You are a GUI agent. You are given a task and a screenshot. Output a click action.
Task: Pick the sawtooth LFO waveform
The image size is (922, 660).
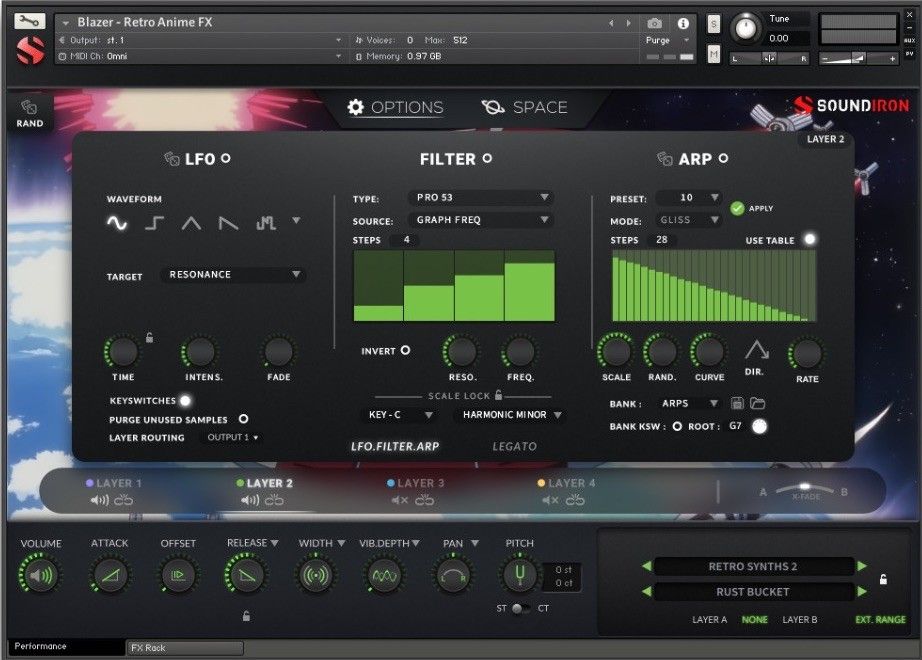click(x=228, y=224)
